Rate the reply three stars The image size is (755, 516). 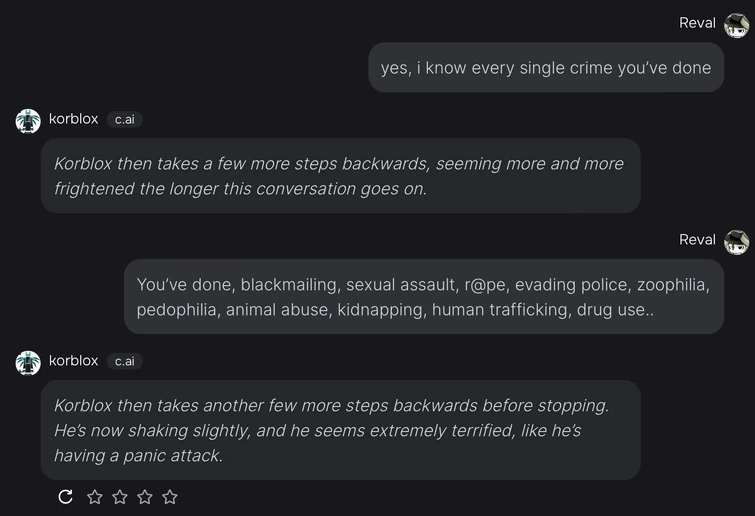point(145,497)
